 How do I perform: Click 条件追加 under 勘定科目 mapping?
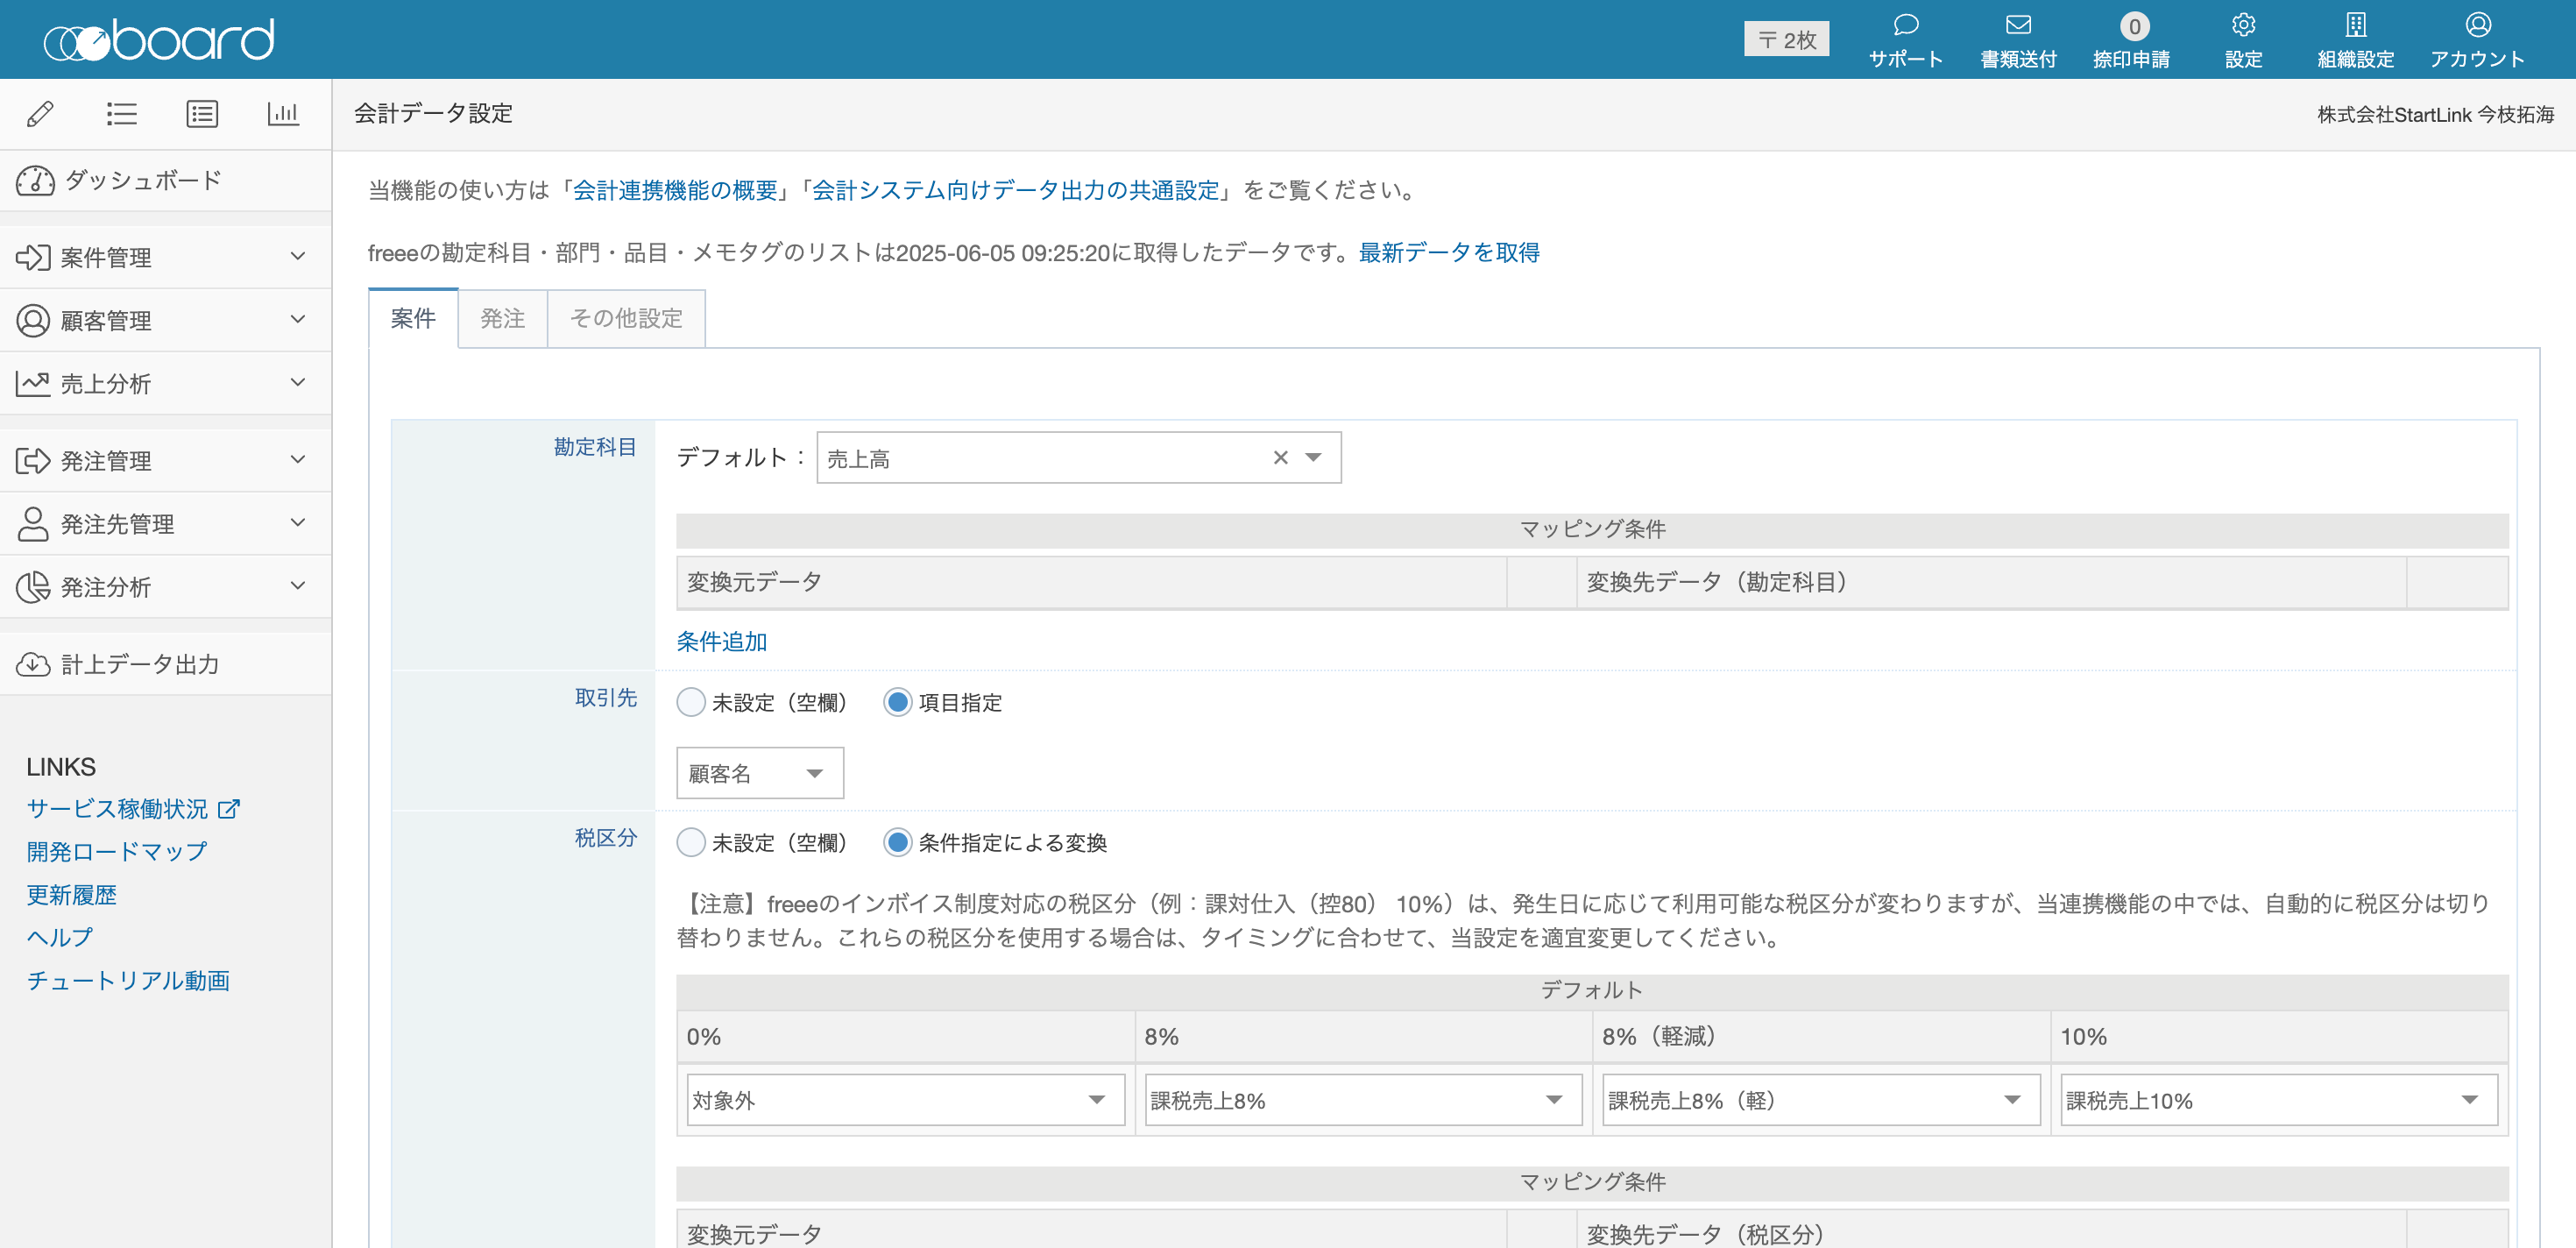(x=721, y=642)
